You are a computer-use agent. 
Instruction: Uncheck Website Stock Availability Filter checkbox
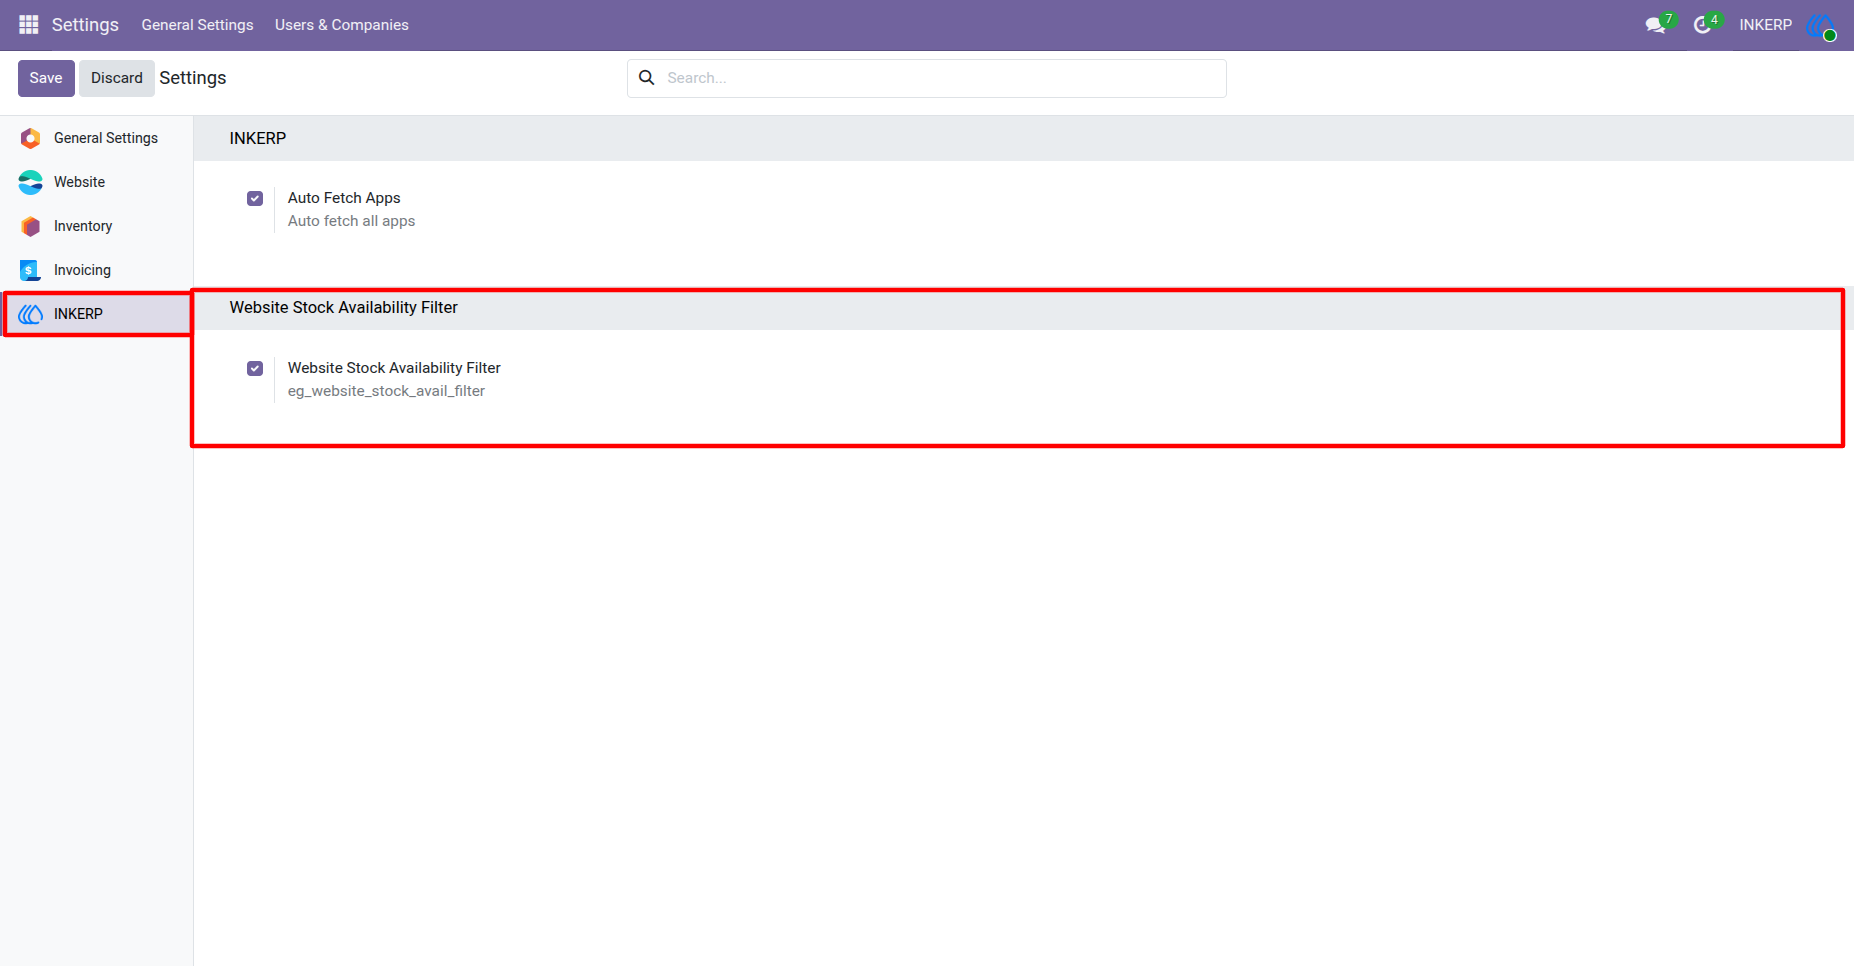(x=255, y=368)
